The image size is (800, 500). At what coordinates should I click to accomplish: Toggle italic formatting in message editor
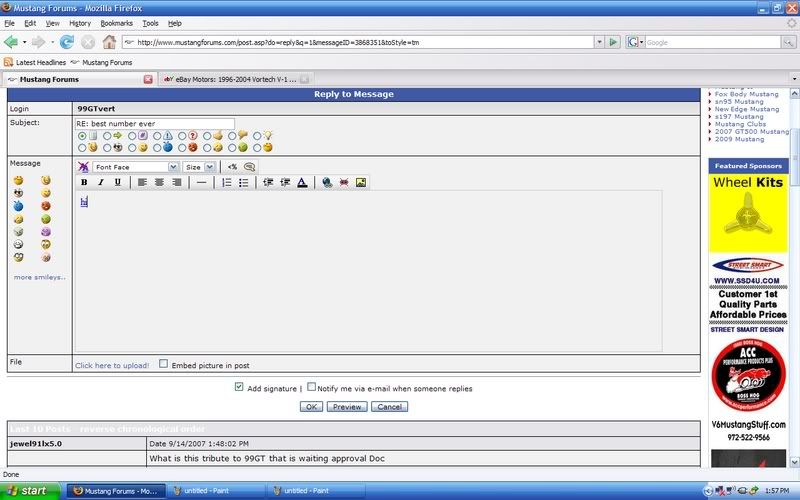tap(101, 182)
